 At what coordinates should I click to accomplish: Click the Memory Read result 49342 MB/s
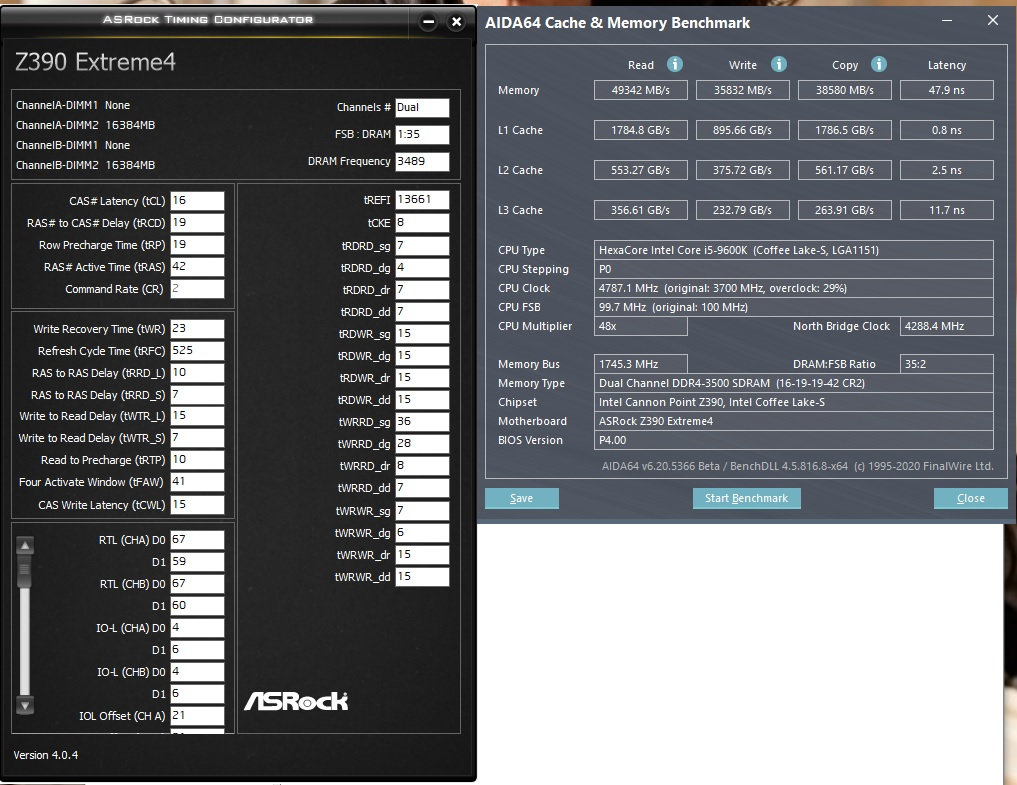click(x=641, y=90)
